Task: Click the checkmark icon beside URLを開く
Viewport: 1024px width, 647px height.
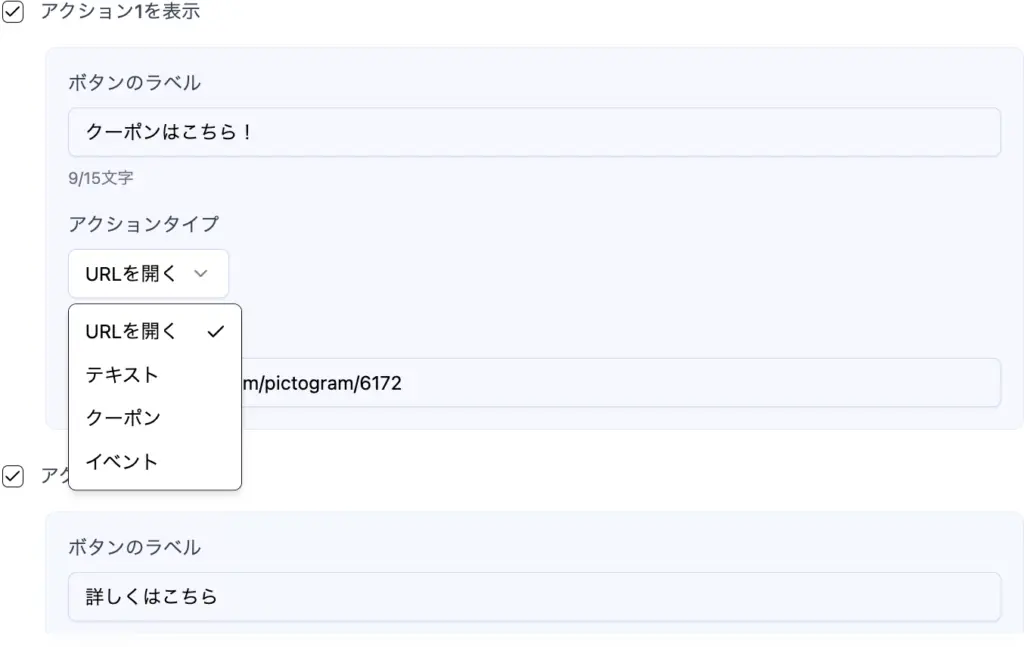Action: coord(215,332)
